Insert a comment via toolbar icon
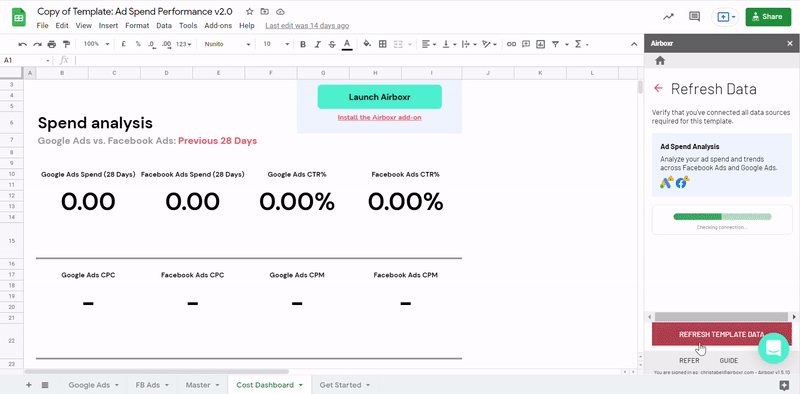 pos(526,44)
